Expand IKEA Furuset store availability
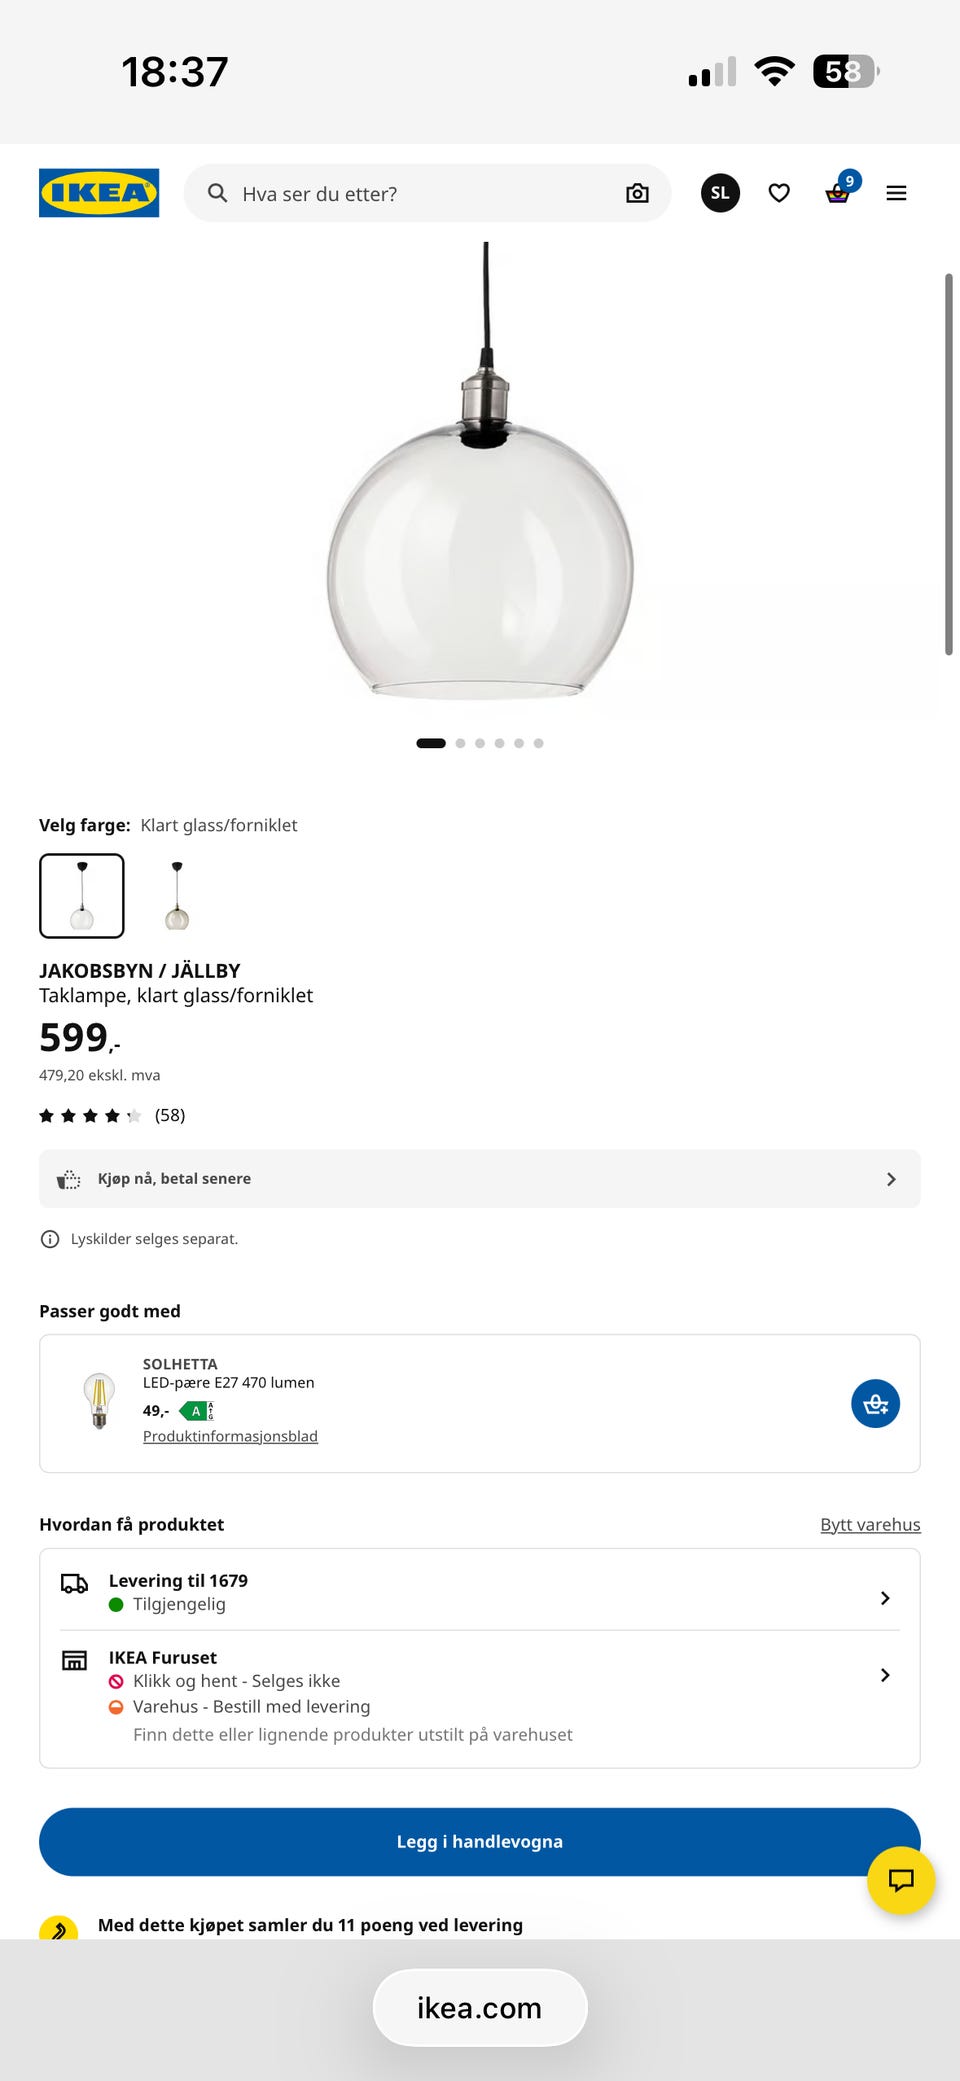960x2081 pixels. pyautogui.click(x=480, y=1696)
